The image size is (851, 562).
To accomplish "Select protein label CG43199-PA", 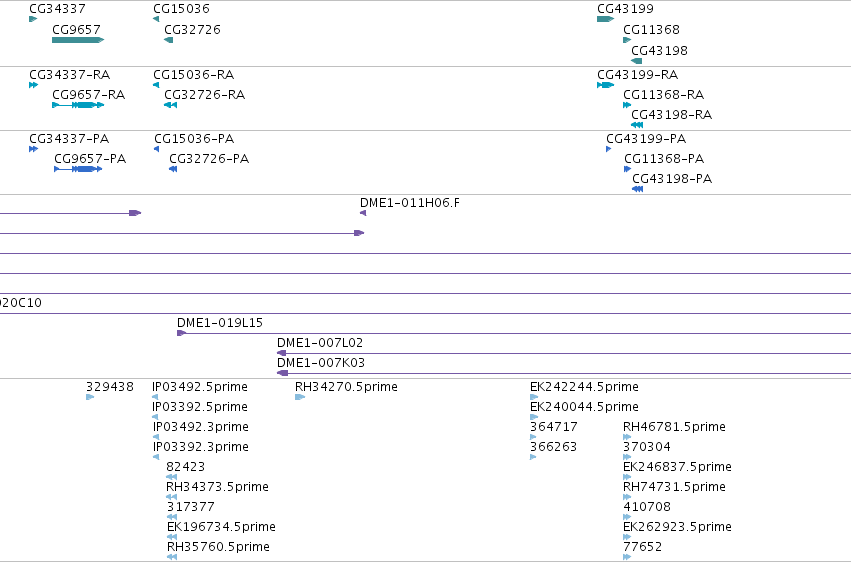I will (x=646, y=139).
